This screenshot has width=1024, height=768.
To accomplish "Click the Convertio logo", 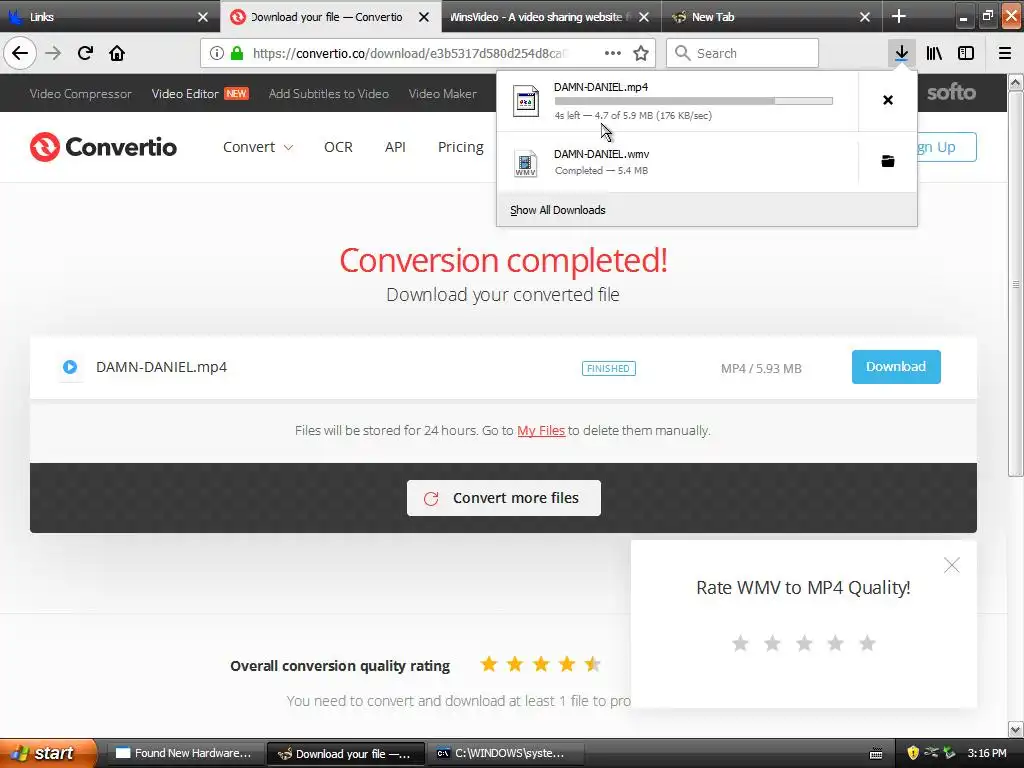I will point(103,147).
